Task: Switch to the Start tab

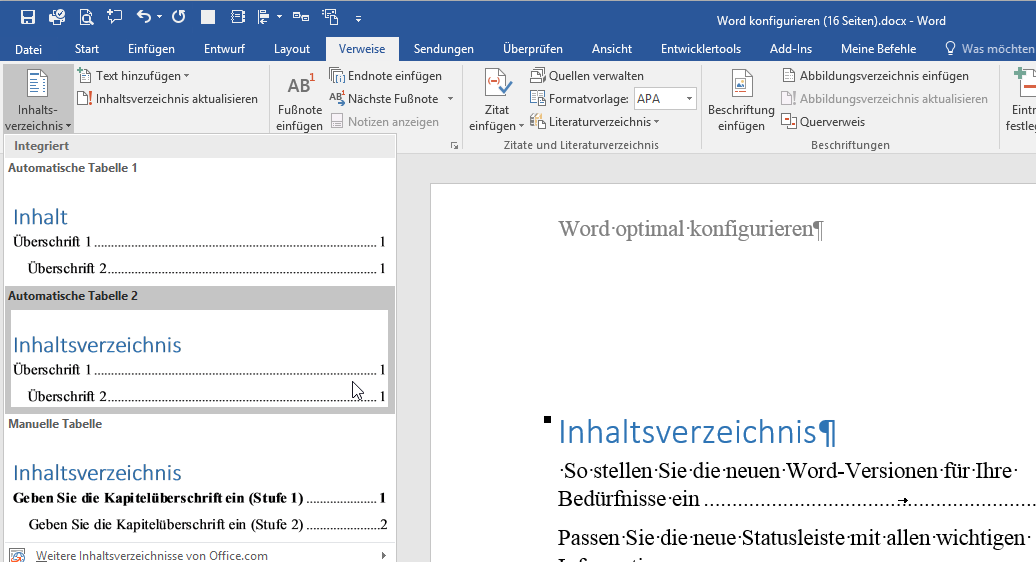Action: [87, 49]
